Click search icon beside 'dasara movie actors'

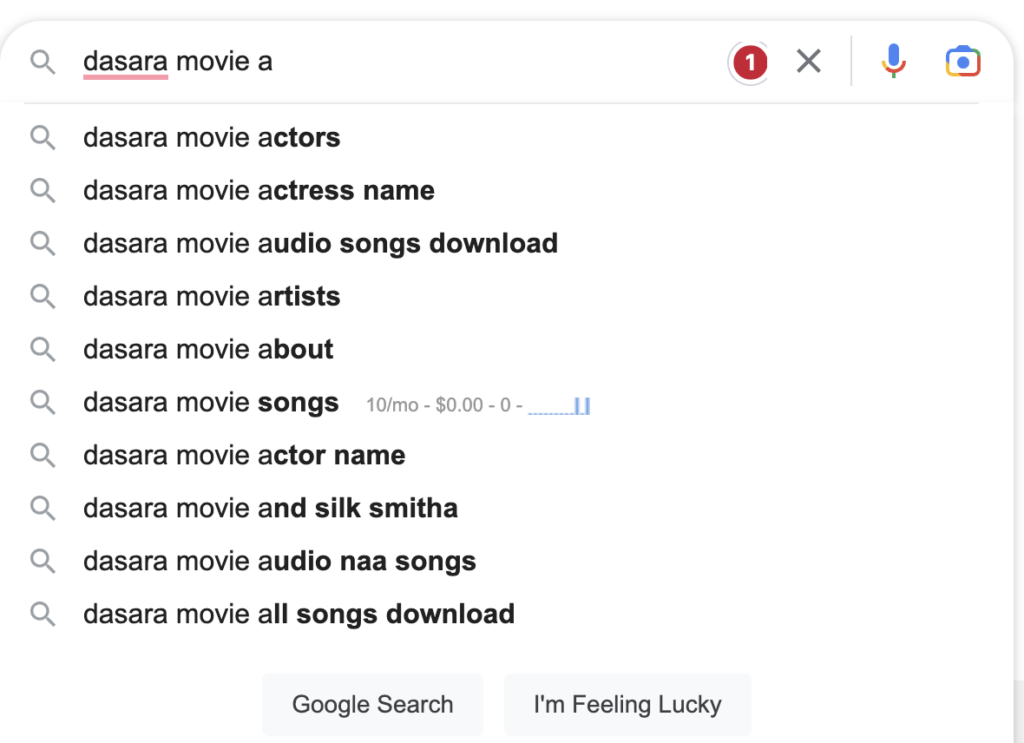[x=42, y=138]
